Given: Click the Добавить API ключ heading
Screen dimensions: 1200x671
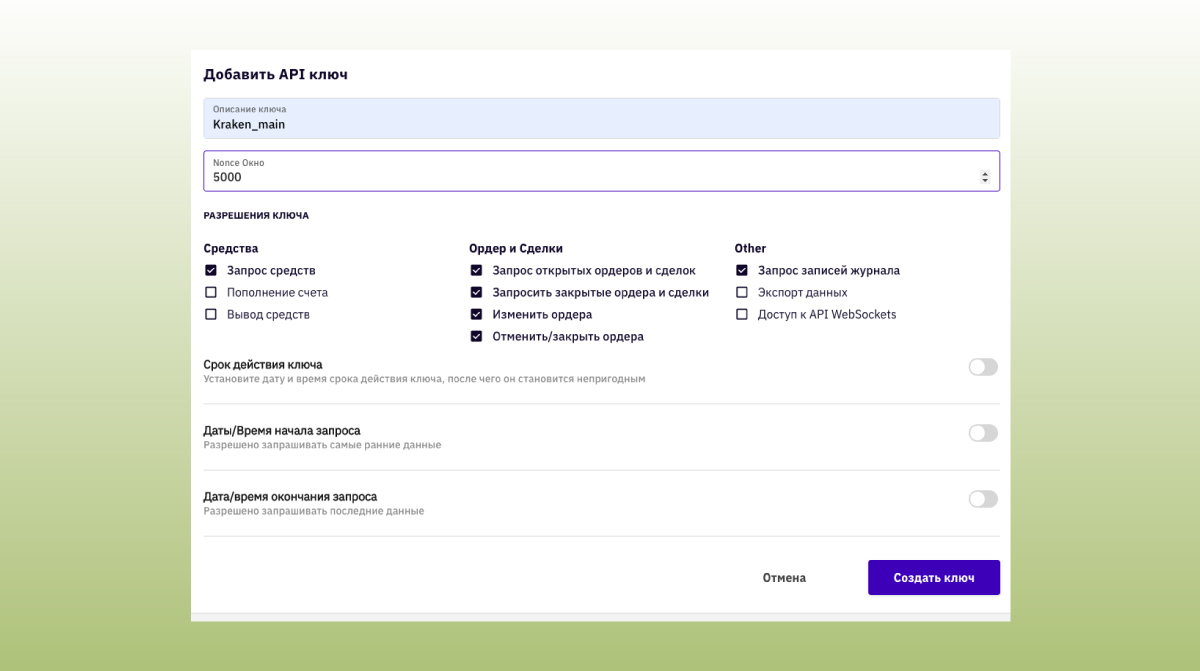Looking at the screenshot, I should pyautogui.click(x=277, y=74).
